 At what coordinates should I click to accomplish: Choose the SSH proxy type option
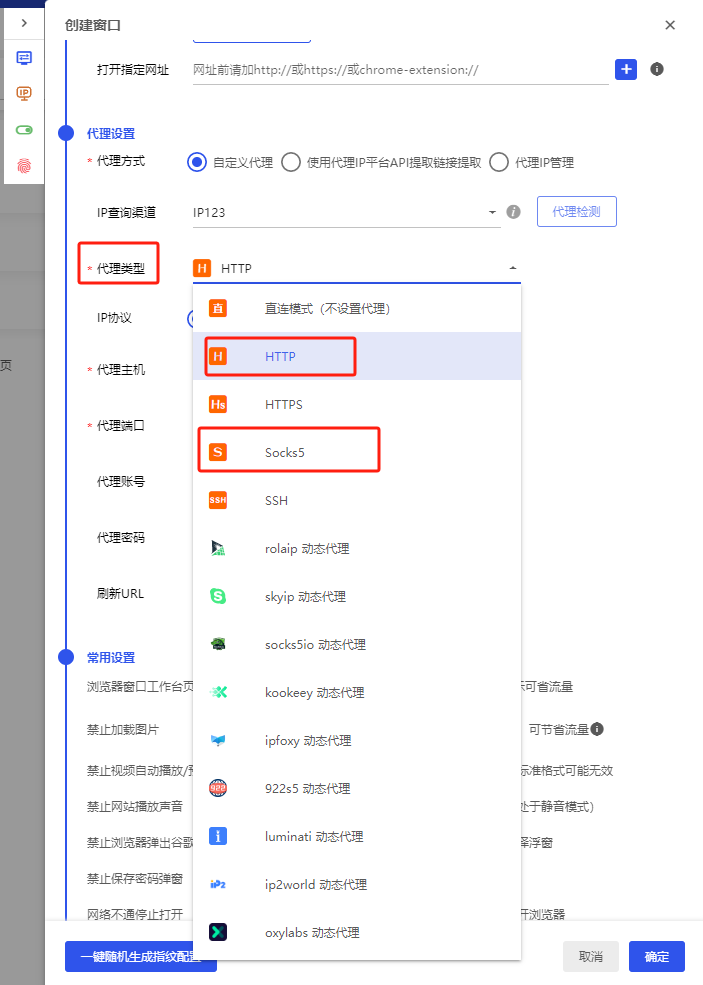coord(357,501)
